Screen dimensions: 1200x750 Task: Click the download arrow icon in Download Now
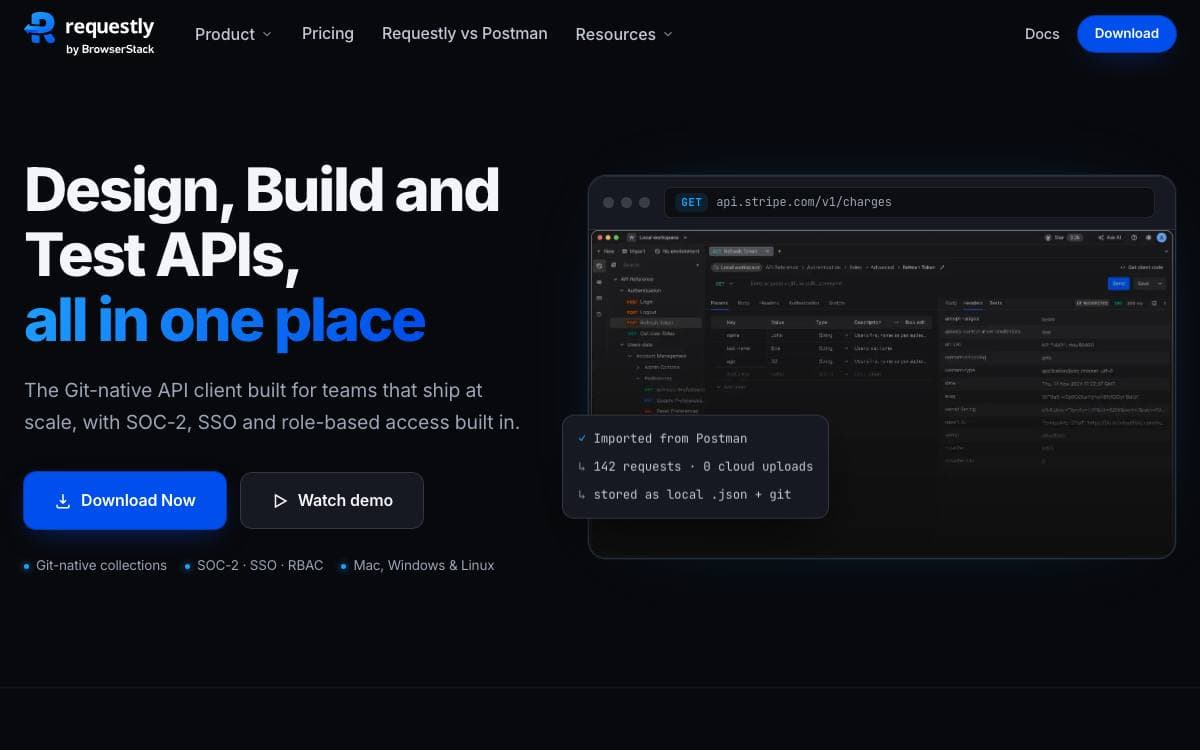[x=63, y=501]
